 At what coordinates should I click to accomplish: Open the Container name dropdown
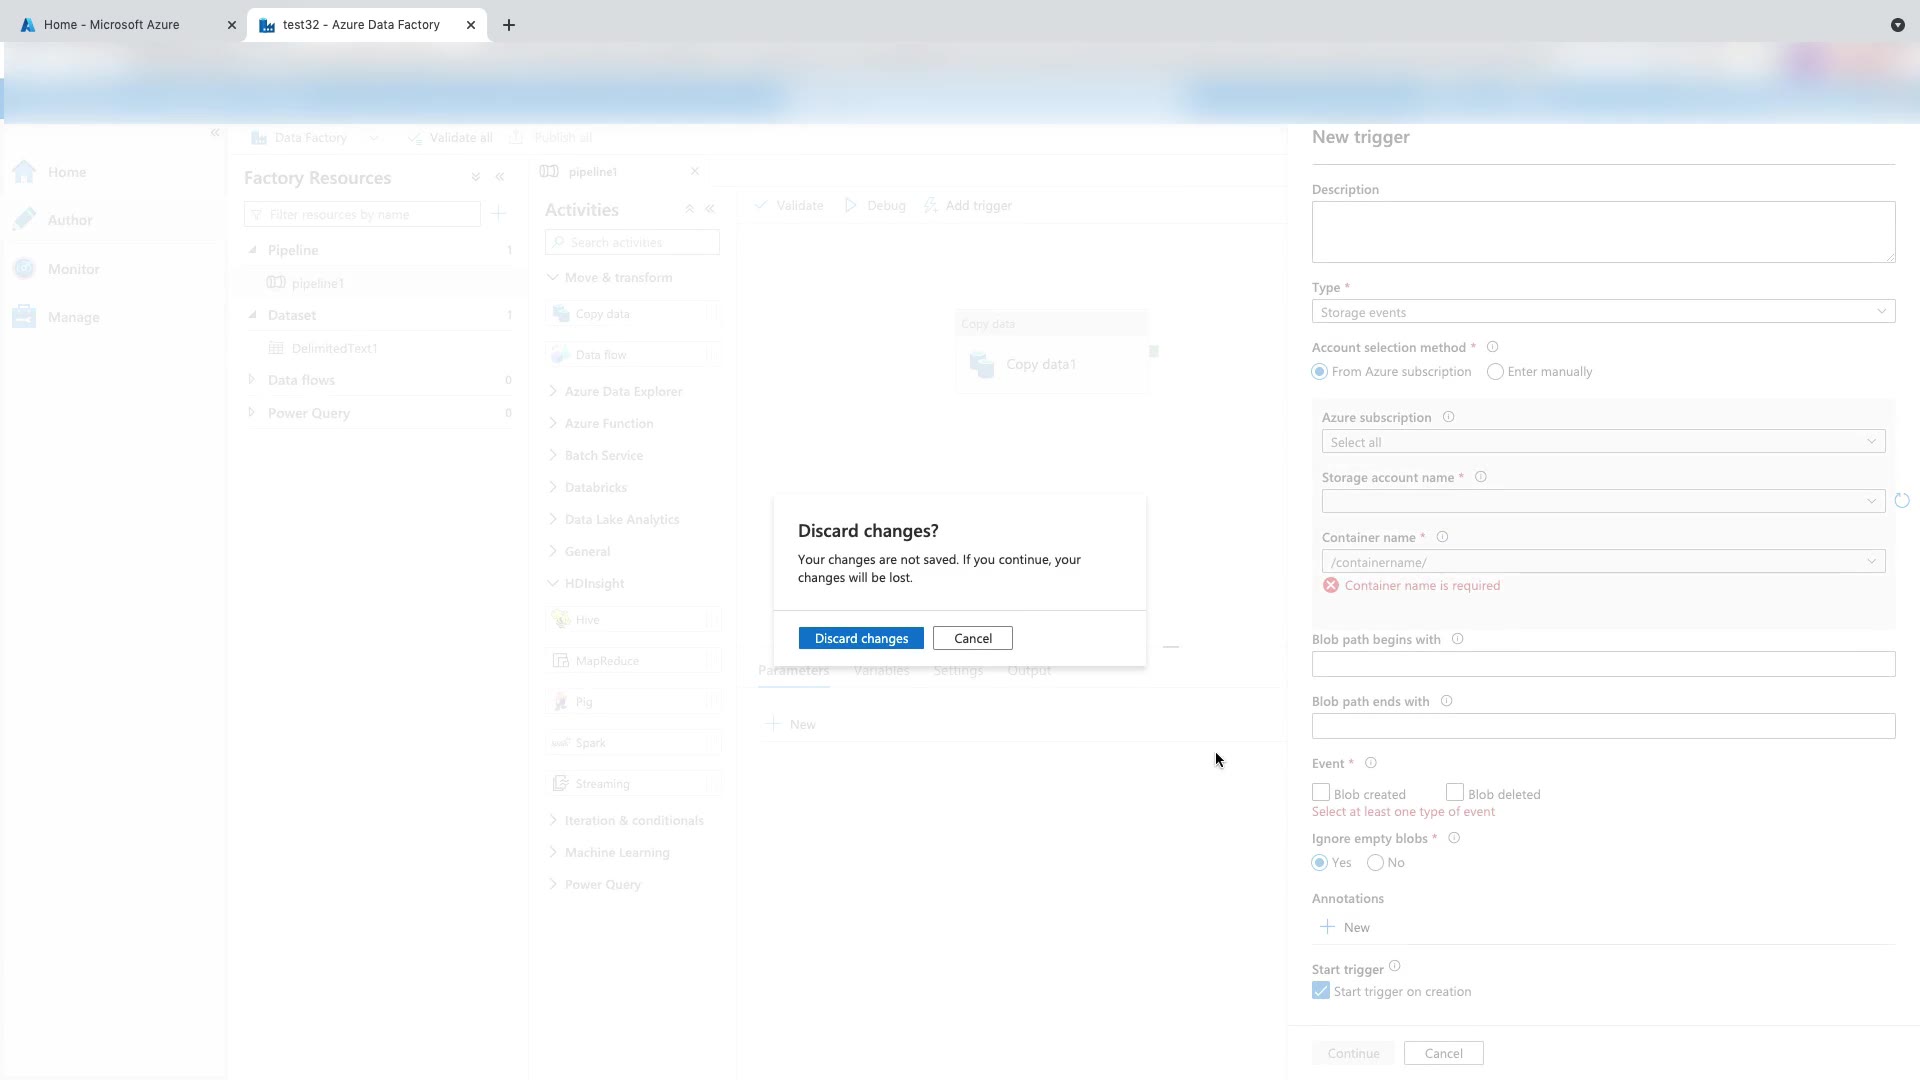1602,562
